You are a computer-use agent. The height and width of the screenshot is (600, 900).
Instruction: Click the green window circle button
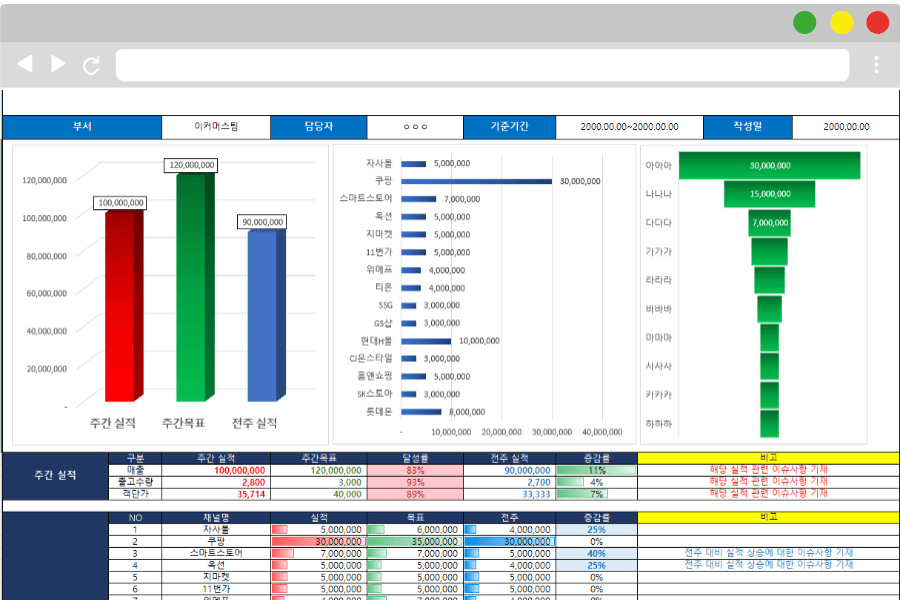(x=805, y=23)
